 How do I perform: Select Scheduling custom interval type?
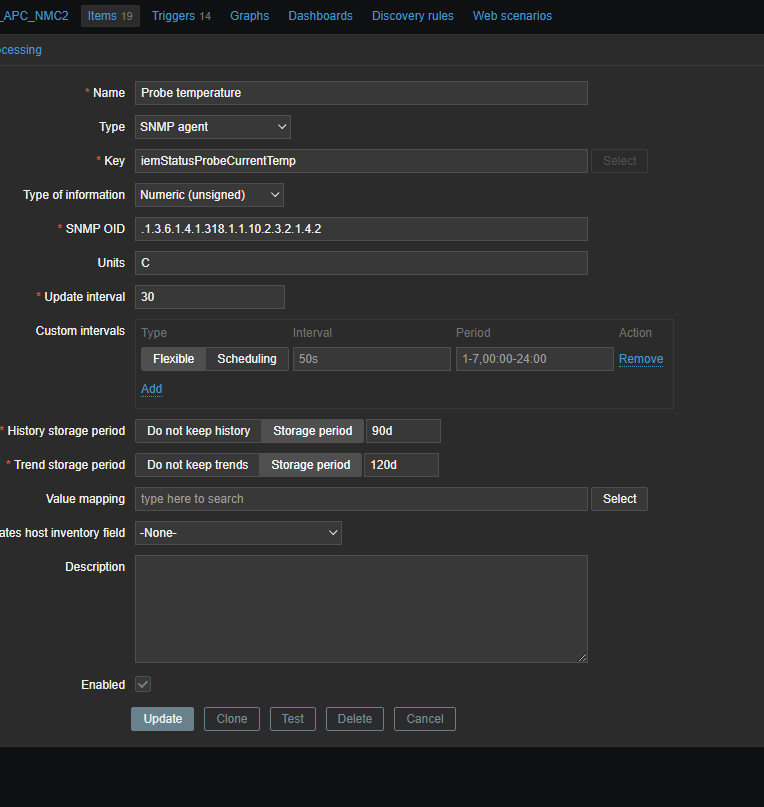(x=247, y=359)
